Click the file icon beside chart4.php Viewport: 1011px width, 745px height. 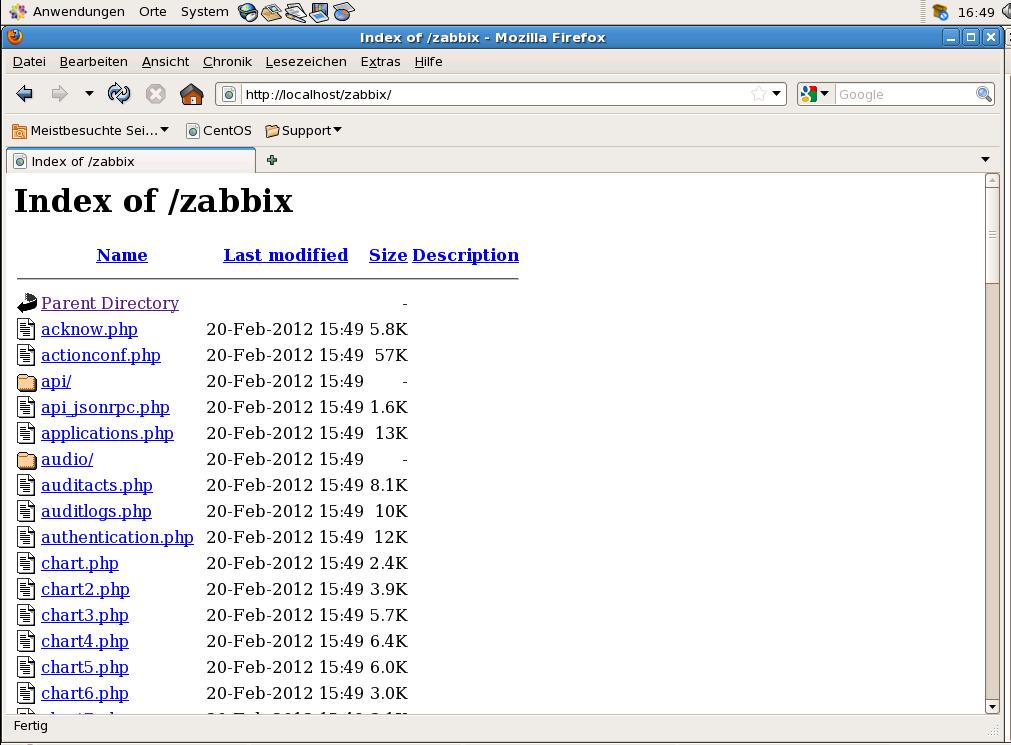coord(26,641)
